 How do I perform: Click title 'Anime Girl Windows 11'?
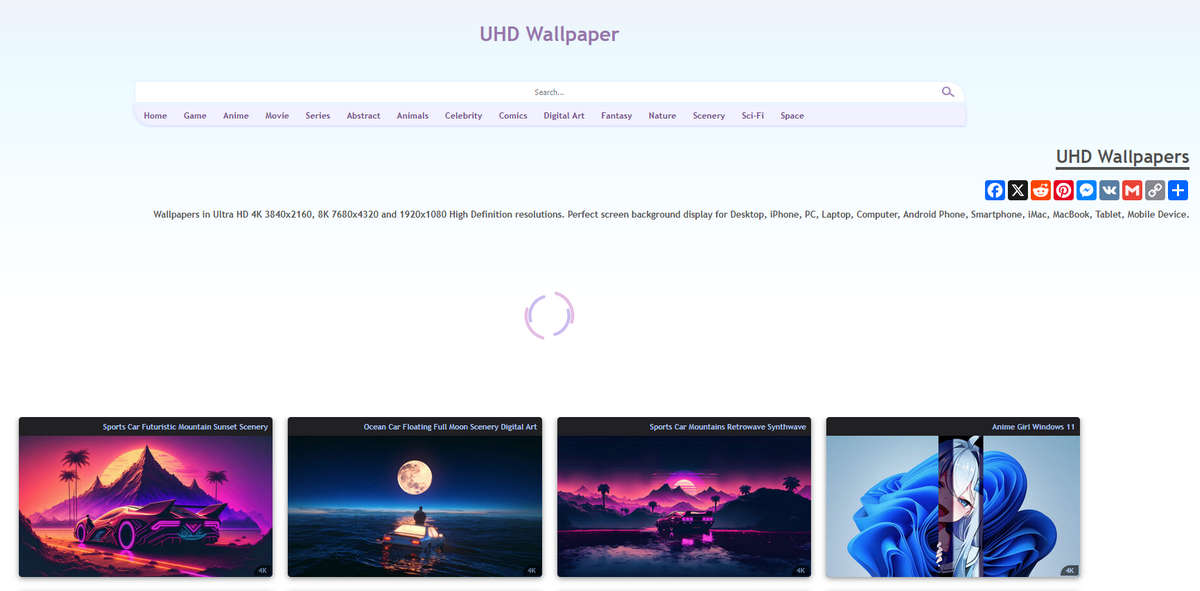tap(1033, 427)
